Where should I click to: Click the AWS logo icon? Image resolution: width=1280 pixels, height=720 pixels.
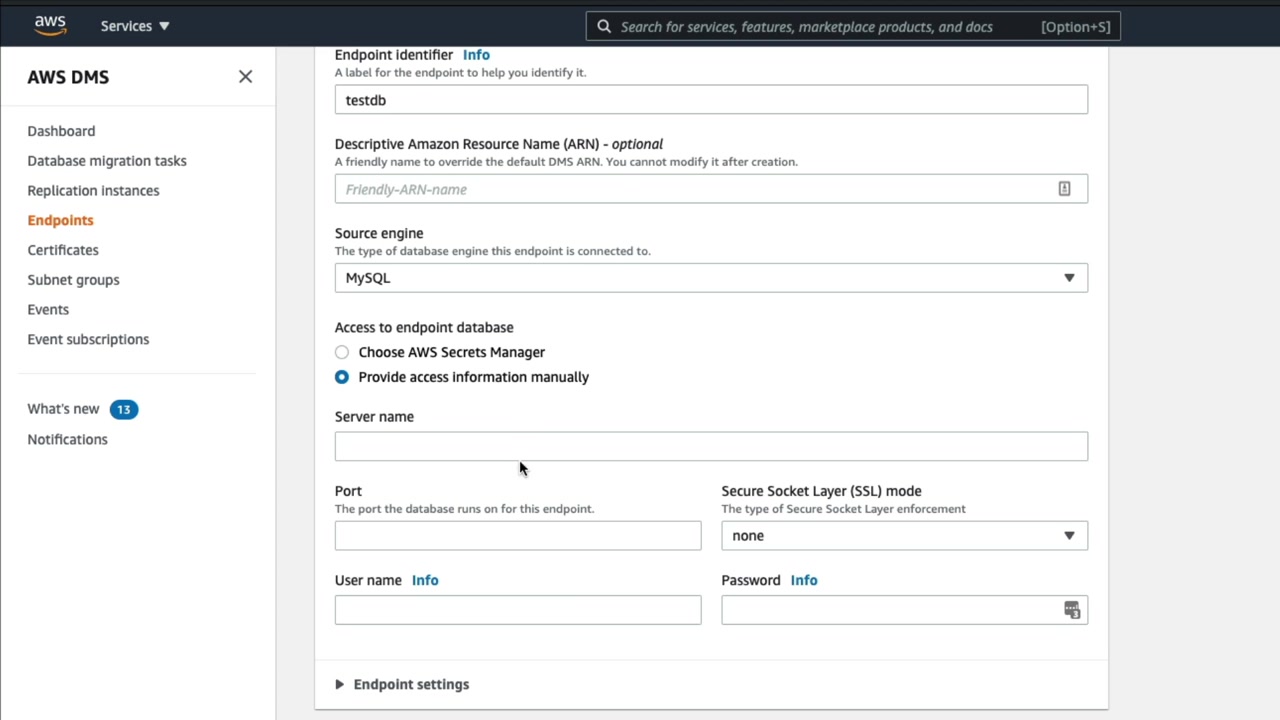pos(50,26)
